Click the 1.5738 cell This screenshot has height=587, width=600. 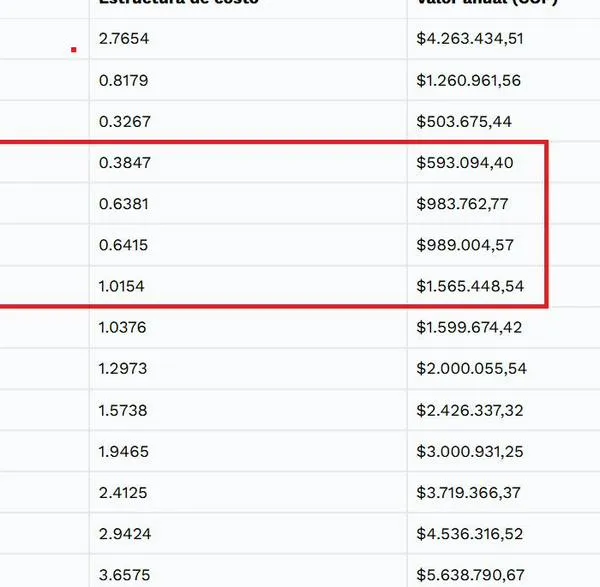pos(123,410)
